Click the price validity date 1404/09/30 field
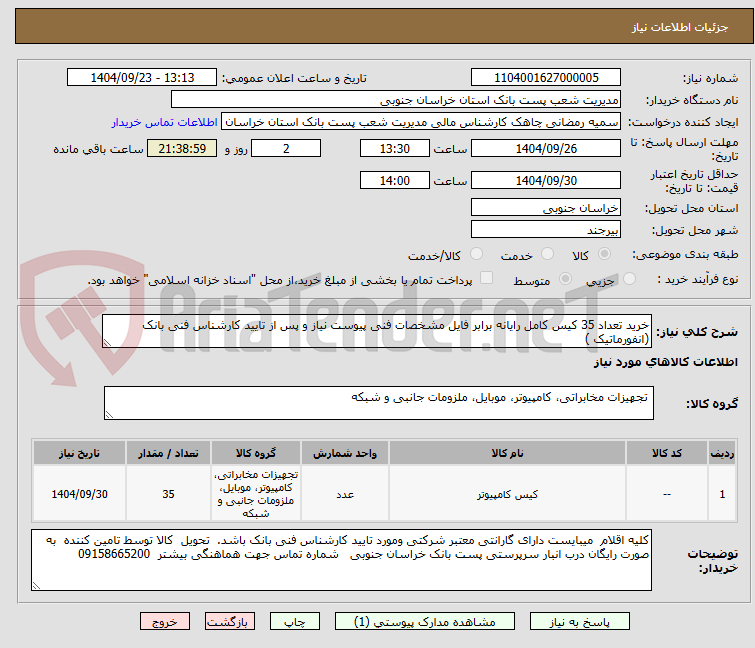Viewport: 755px width, 648px height. pos(546,181)
